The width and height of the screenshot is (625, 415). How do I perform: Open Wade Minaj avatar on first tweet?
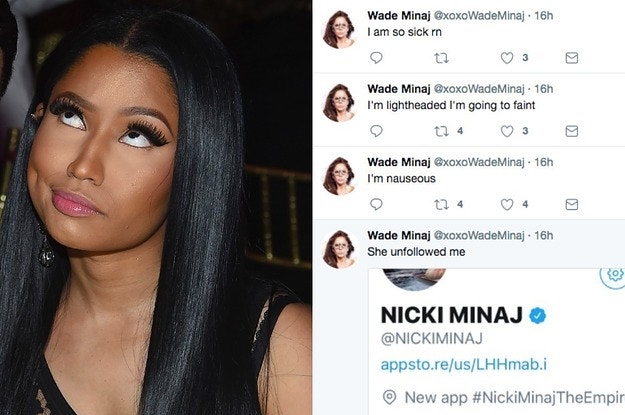[340, 30]
